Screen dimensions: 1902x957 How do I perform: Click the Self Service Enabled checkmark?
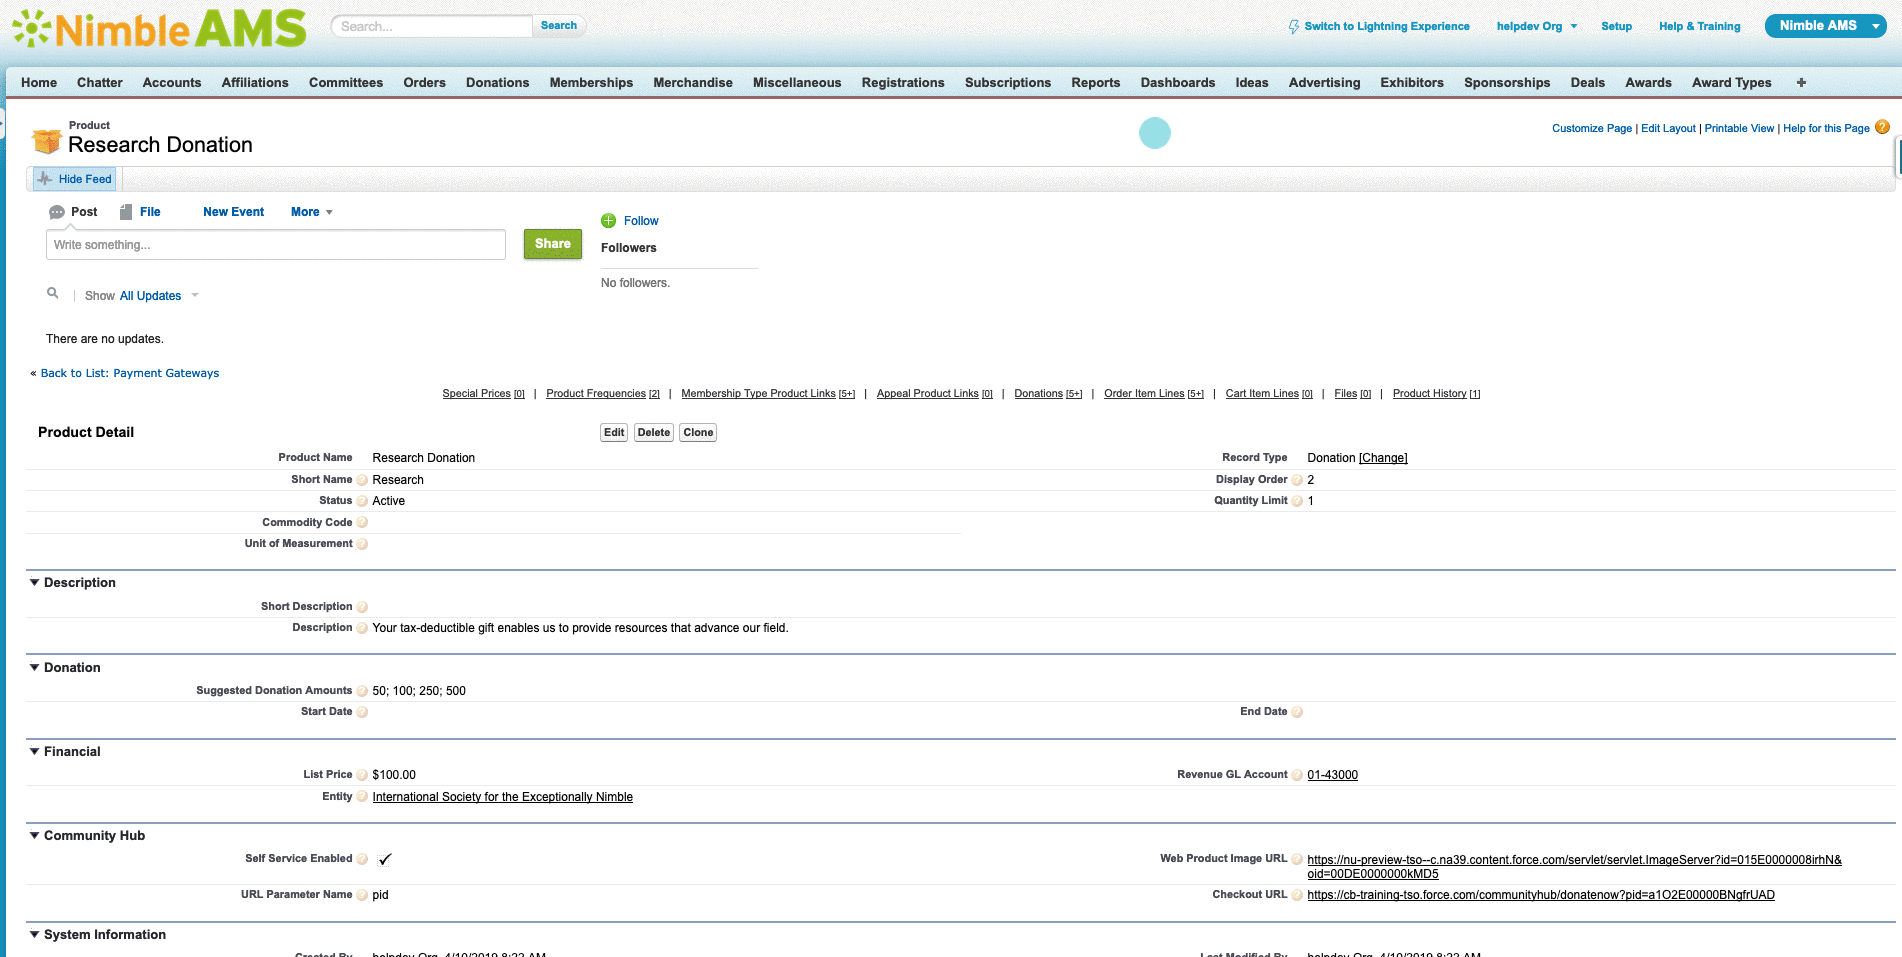(x=385, y=859)
